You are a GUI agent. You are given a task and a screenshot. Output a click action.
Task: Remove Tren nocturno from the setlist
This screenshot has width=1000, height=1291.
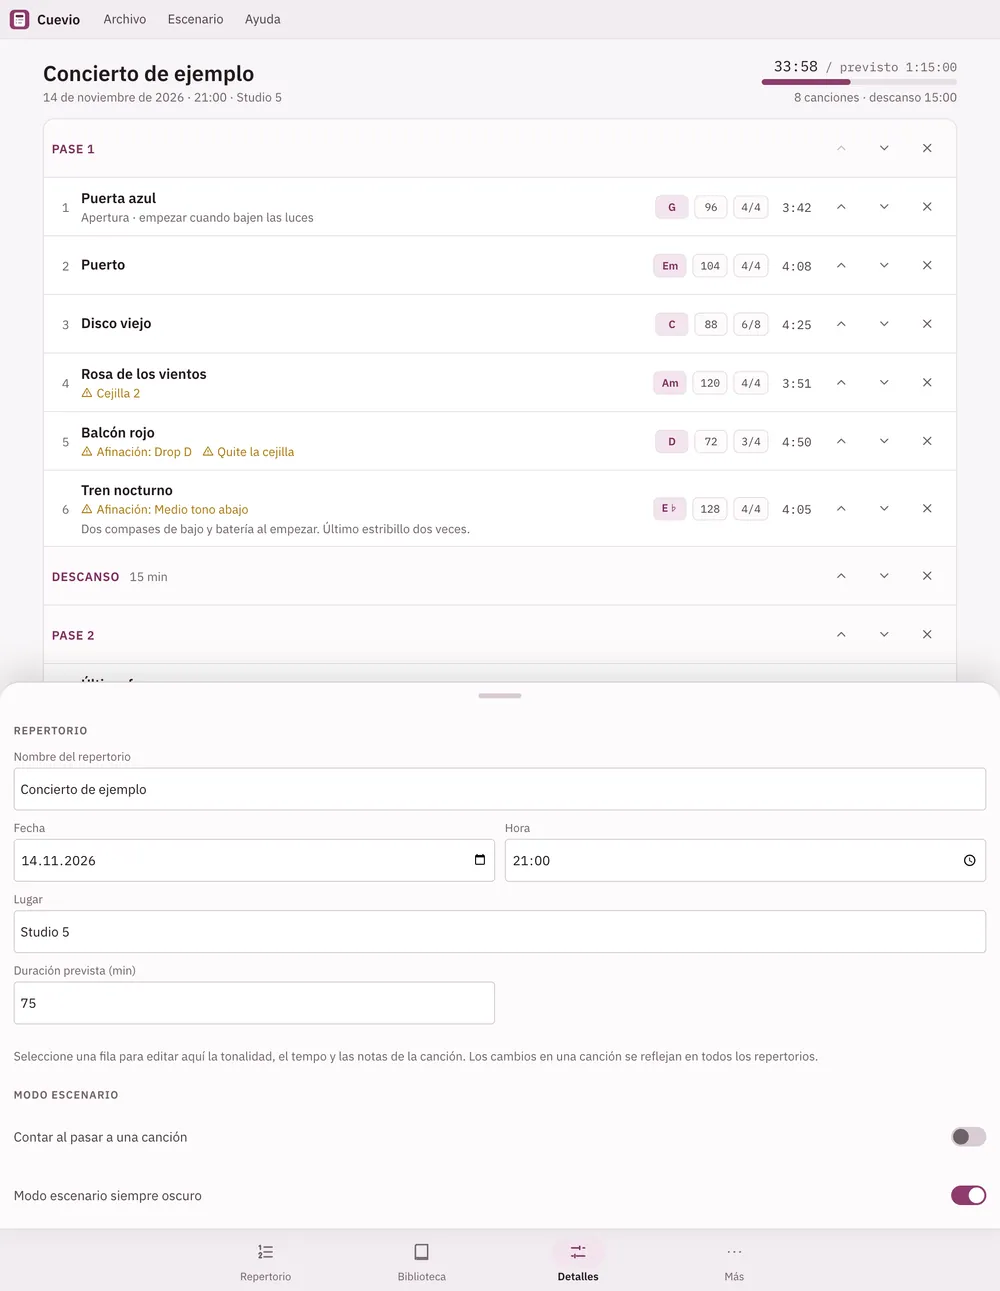tap(927, 509)
